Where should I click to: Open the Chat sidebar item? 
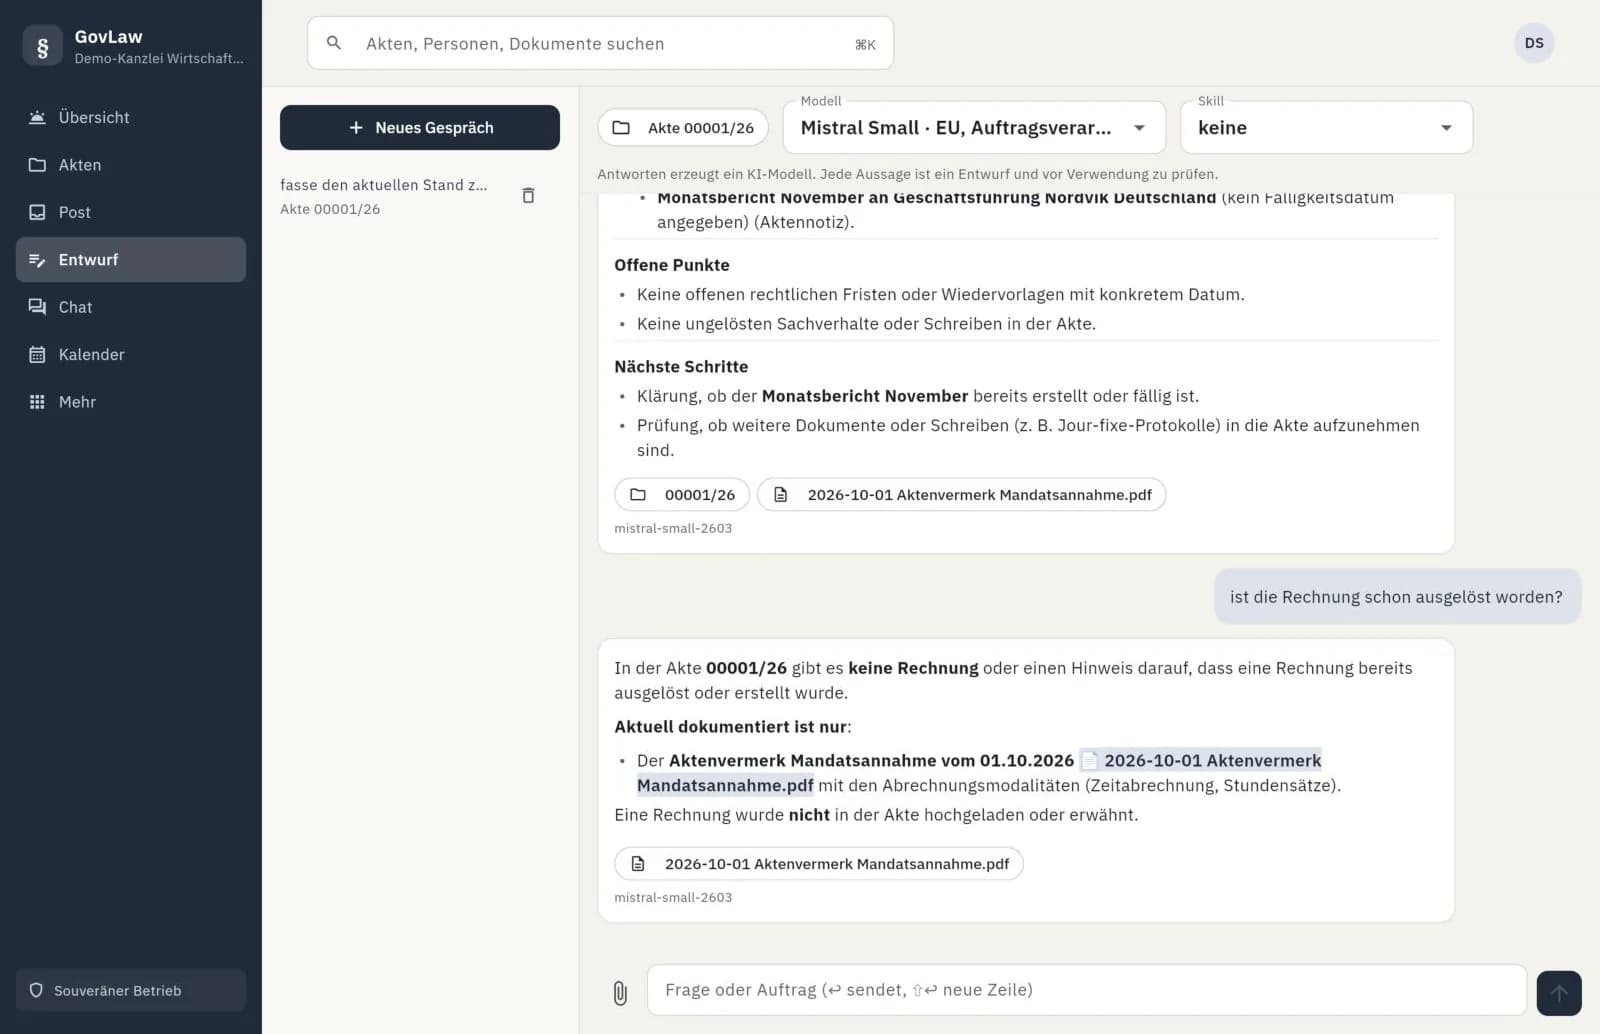coord(131,307)
